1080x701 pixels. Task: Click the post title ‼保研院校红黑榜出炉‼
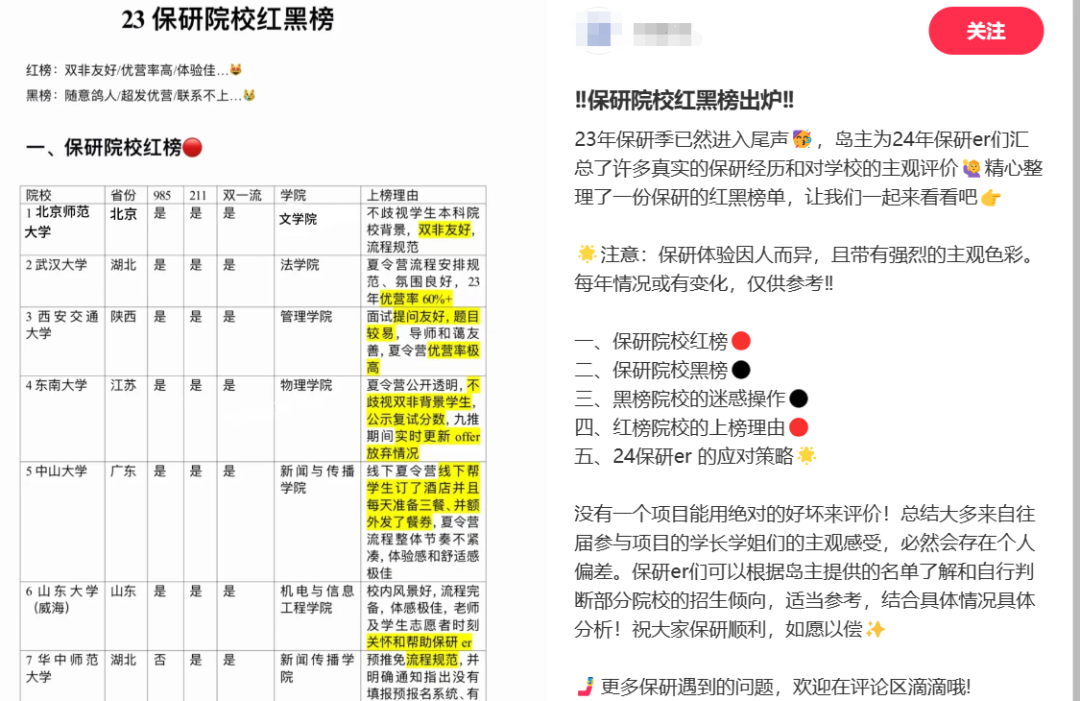(684, 101)
